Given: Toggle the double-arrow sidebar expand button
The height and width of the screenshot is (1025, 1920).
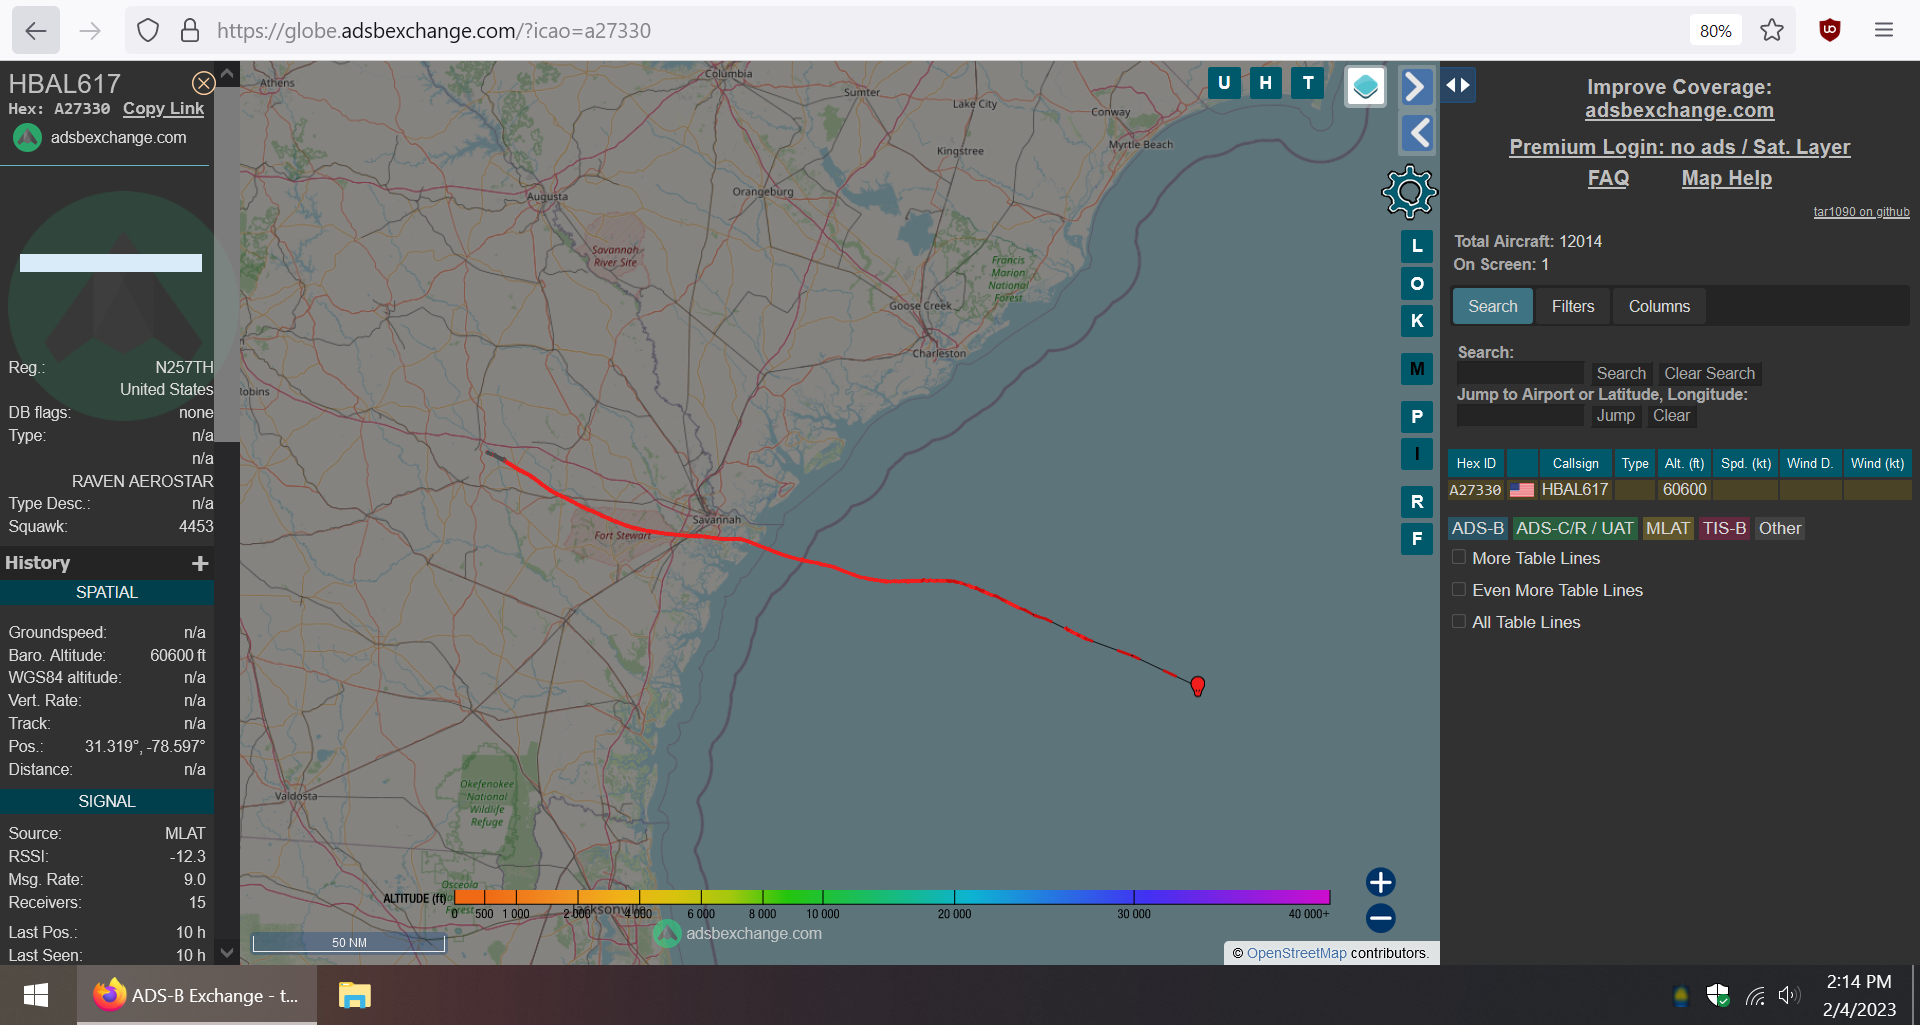Looking at the screenshot, I should [1458, 85].
